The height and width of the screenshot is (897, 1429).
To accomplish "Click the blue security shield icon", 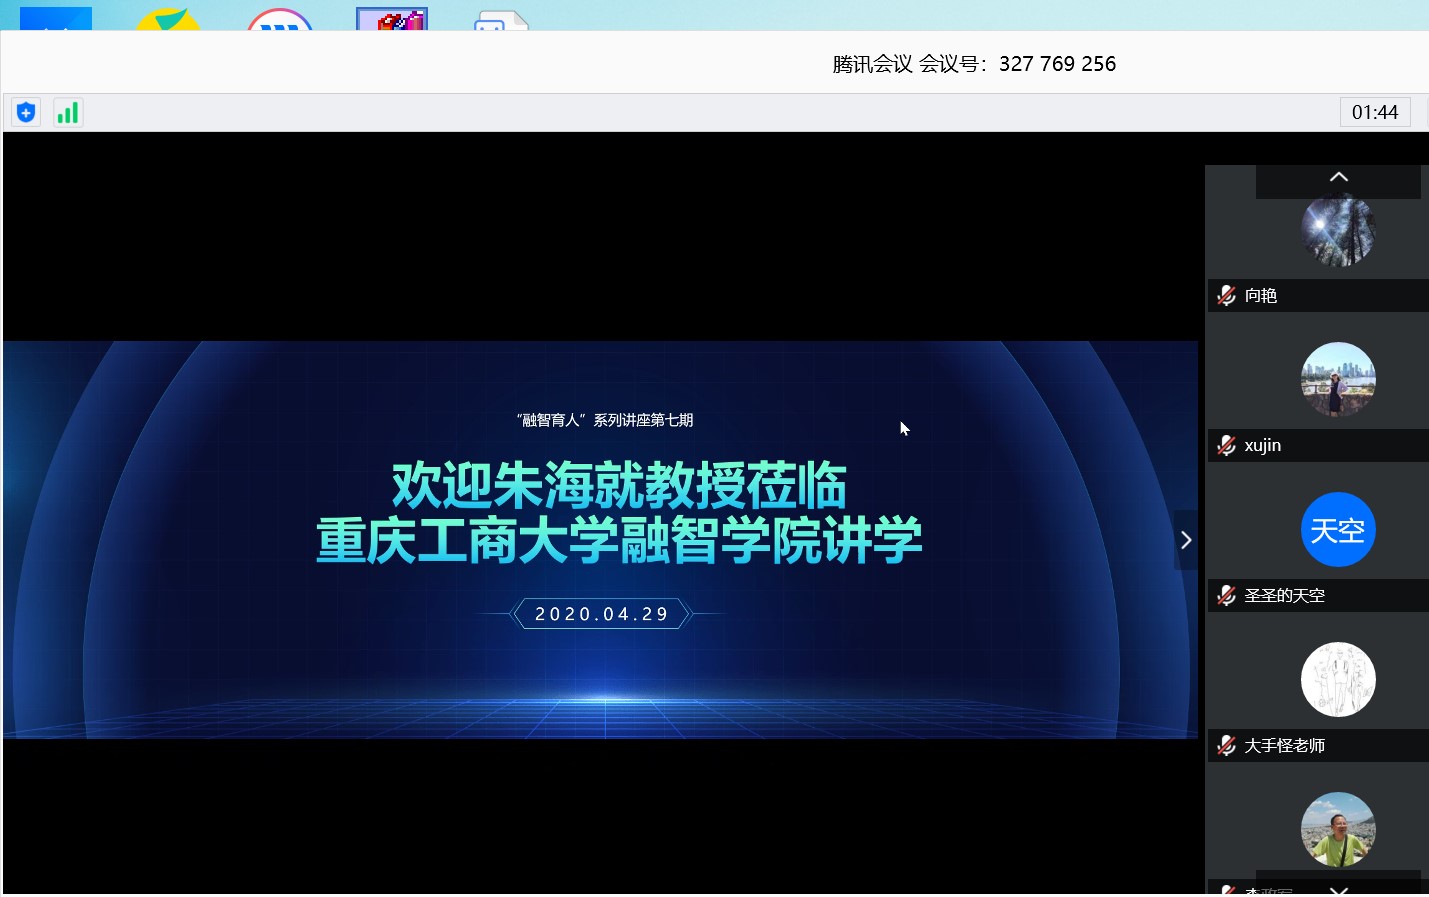I will pos(26,112).
